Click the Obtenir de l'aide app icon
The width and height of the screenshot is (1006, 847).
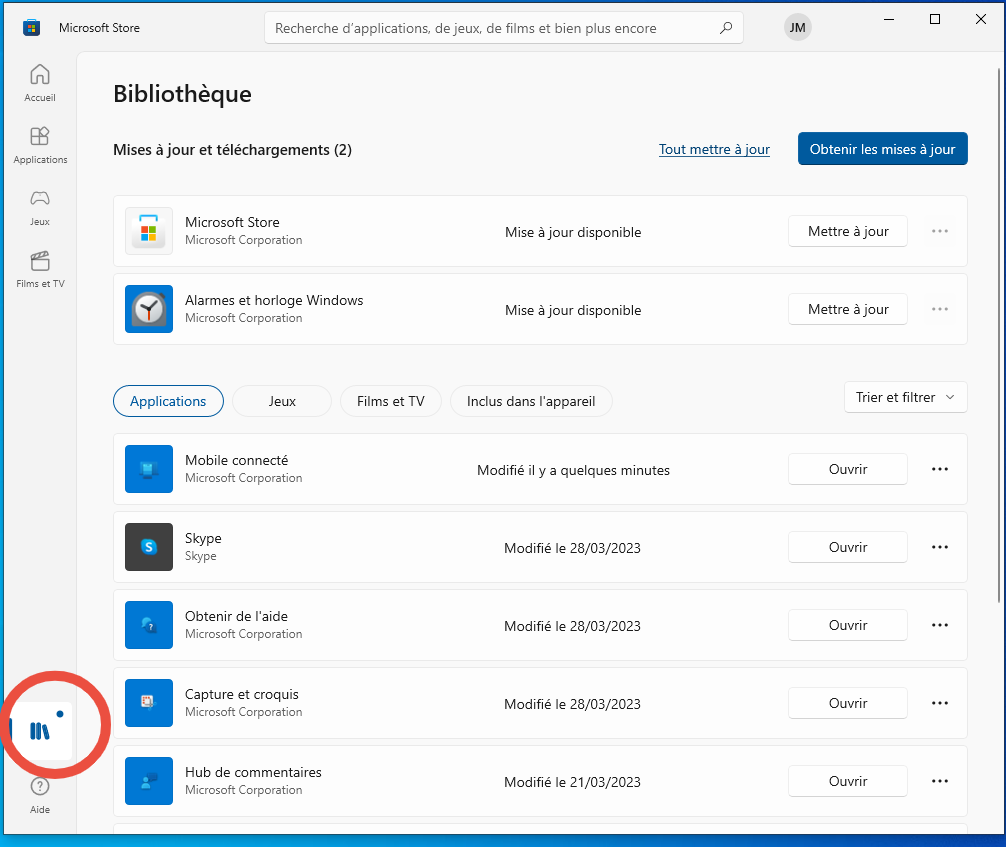[149, 625]
